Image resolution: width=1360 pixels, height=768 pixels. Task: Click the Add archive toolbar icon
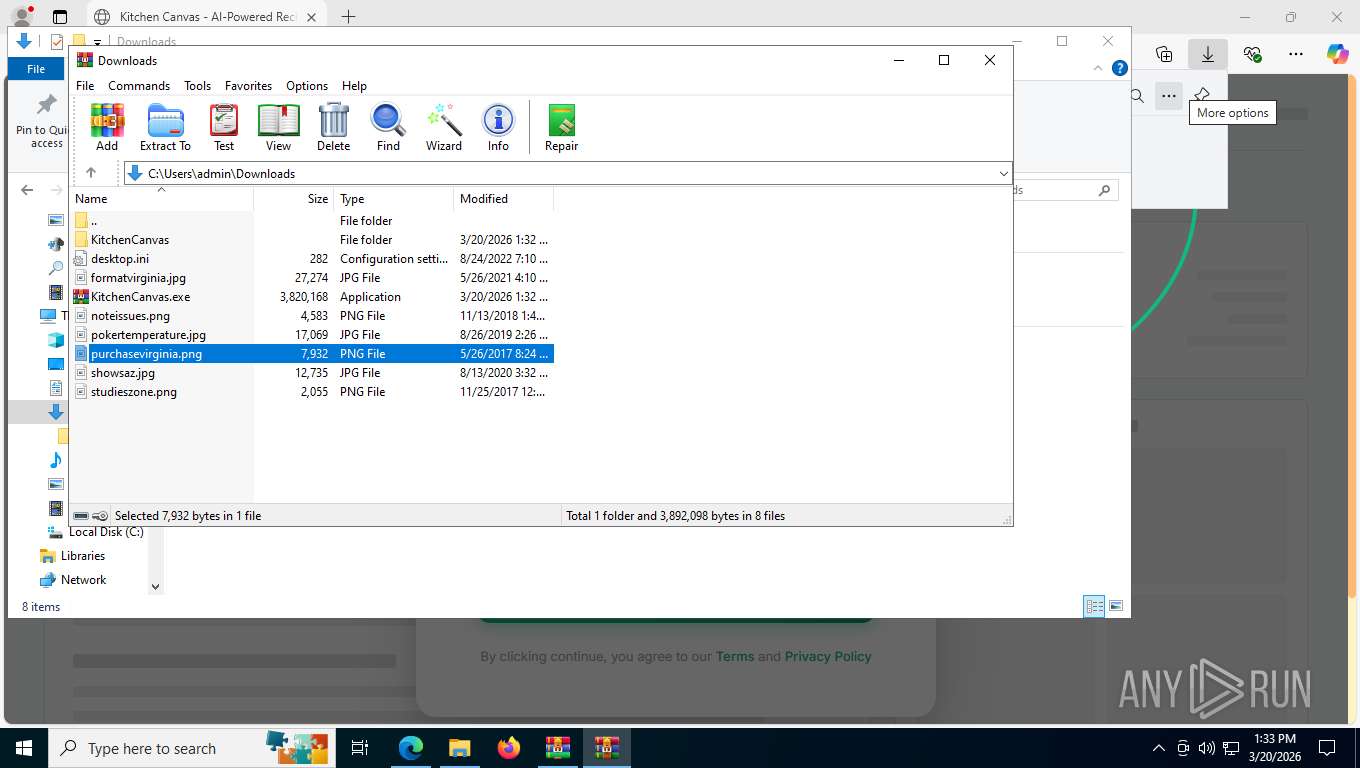107,127
